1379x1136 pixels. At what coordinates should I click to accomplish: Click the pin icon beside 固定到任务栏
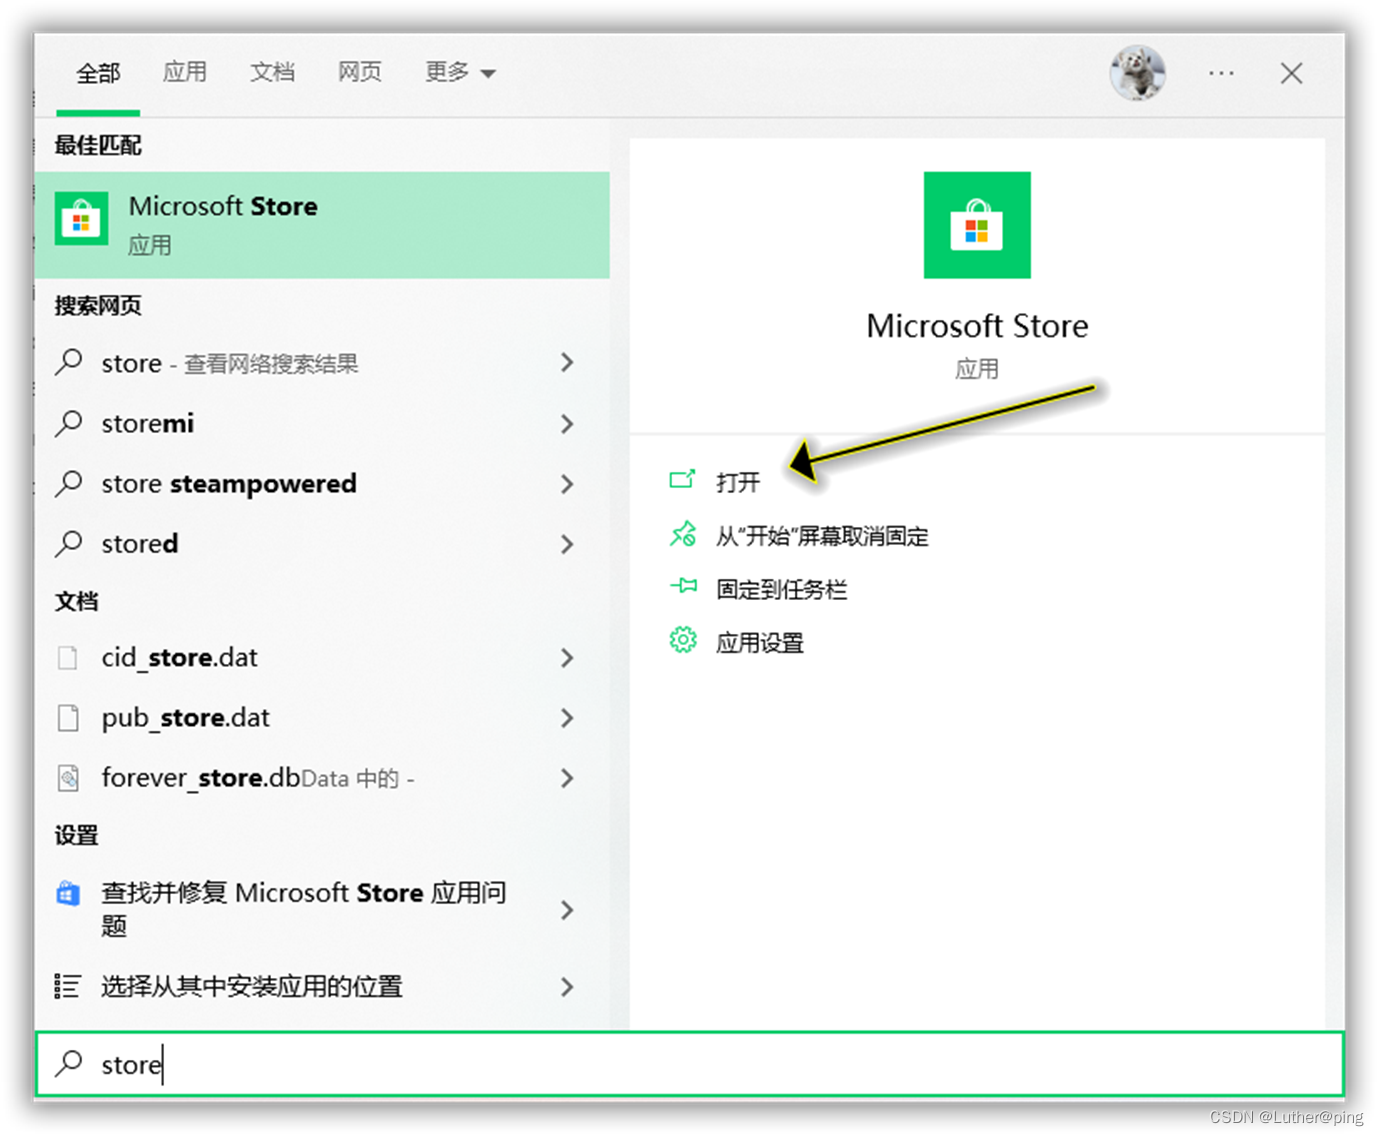click(683, 586)
